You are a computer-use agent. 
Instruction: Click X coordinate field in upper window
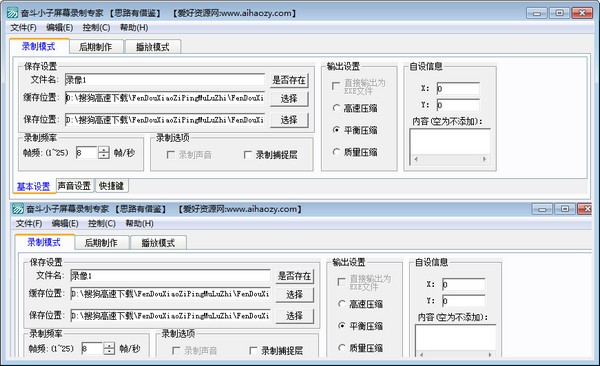(458, 88)
